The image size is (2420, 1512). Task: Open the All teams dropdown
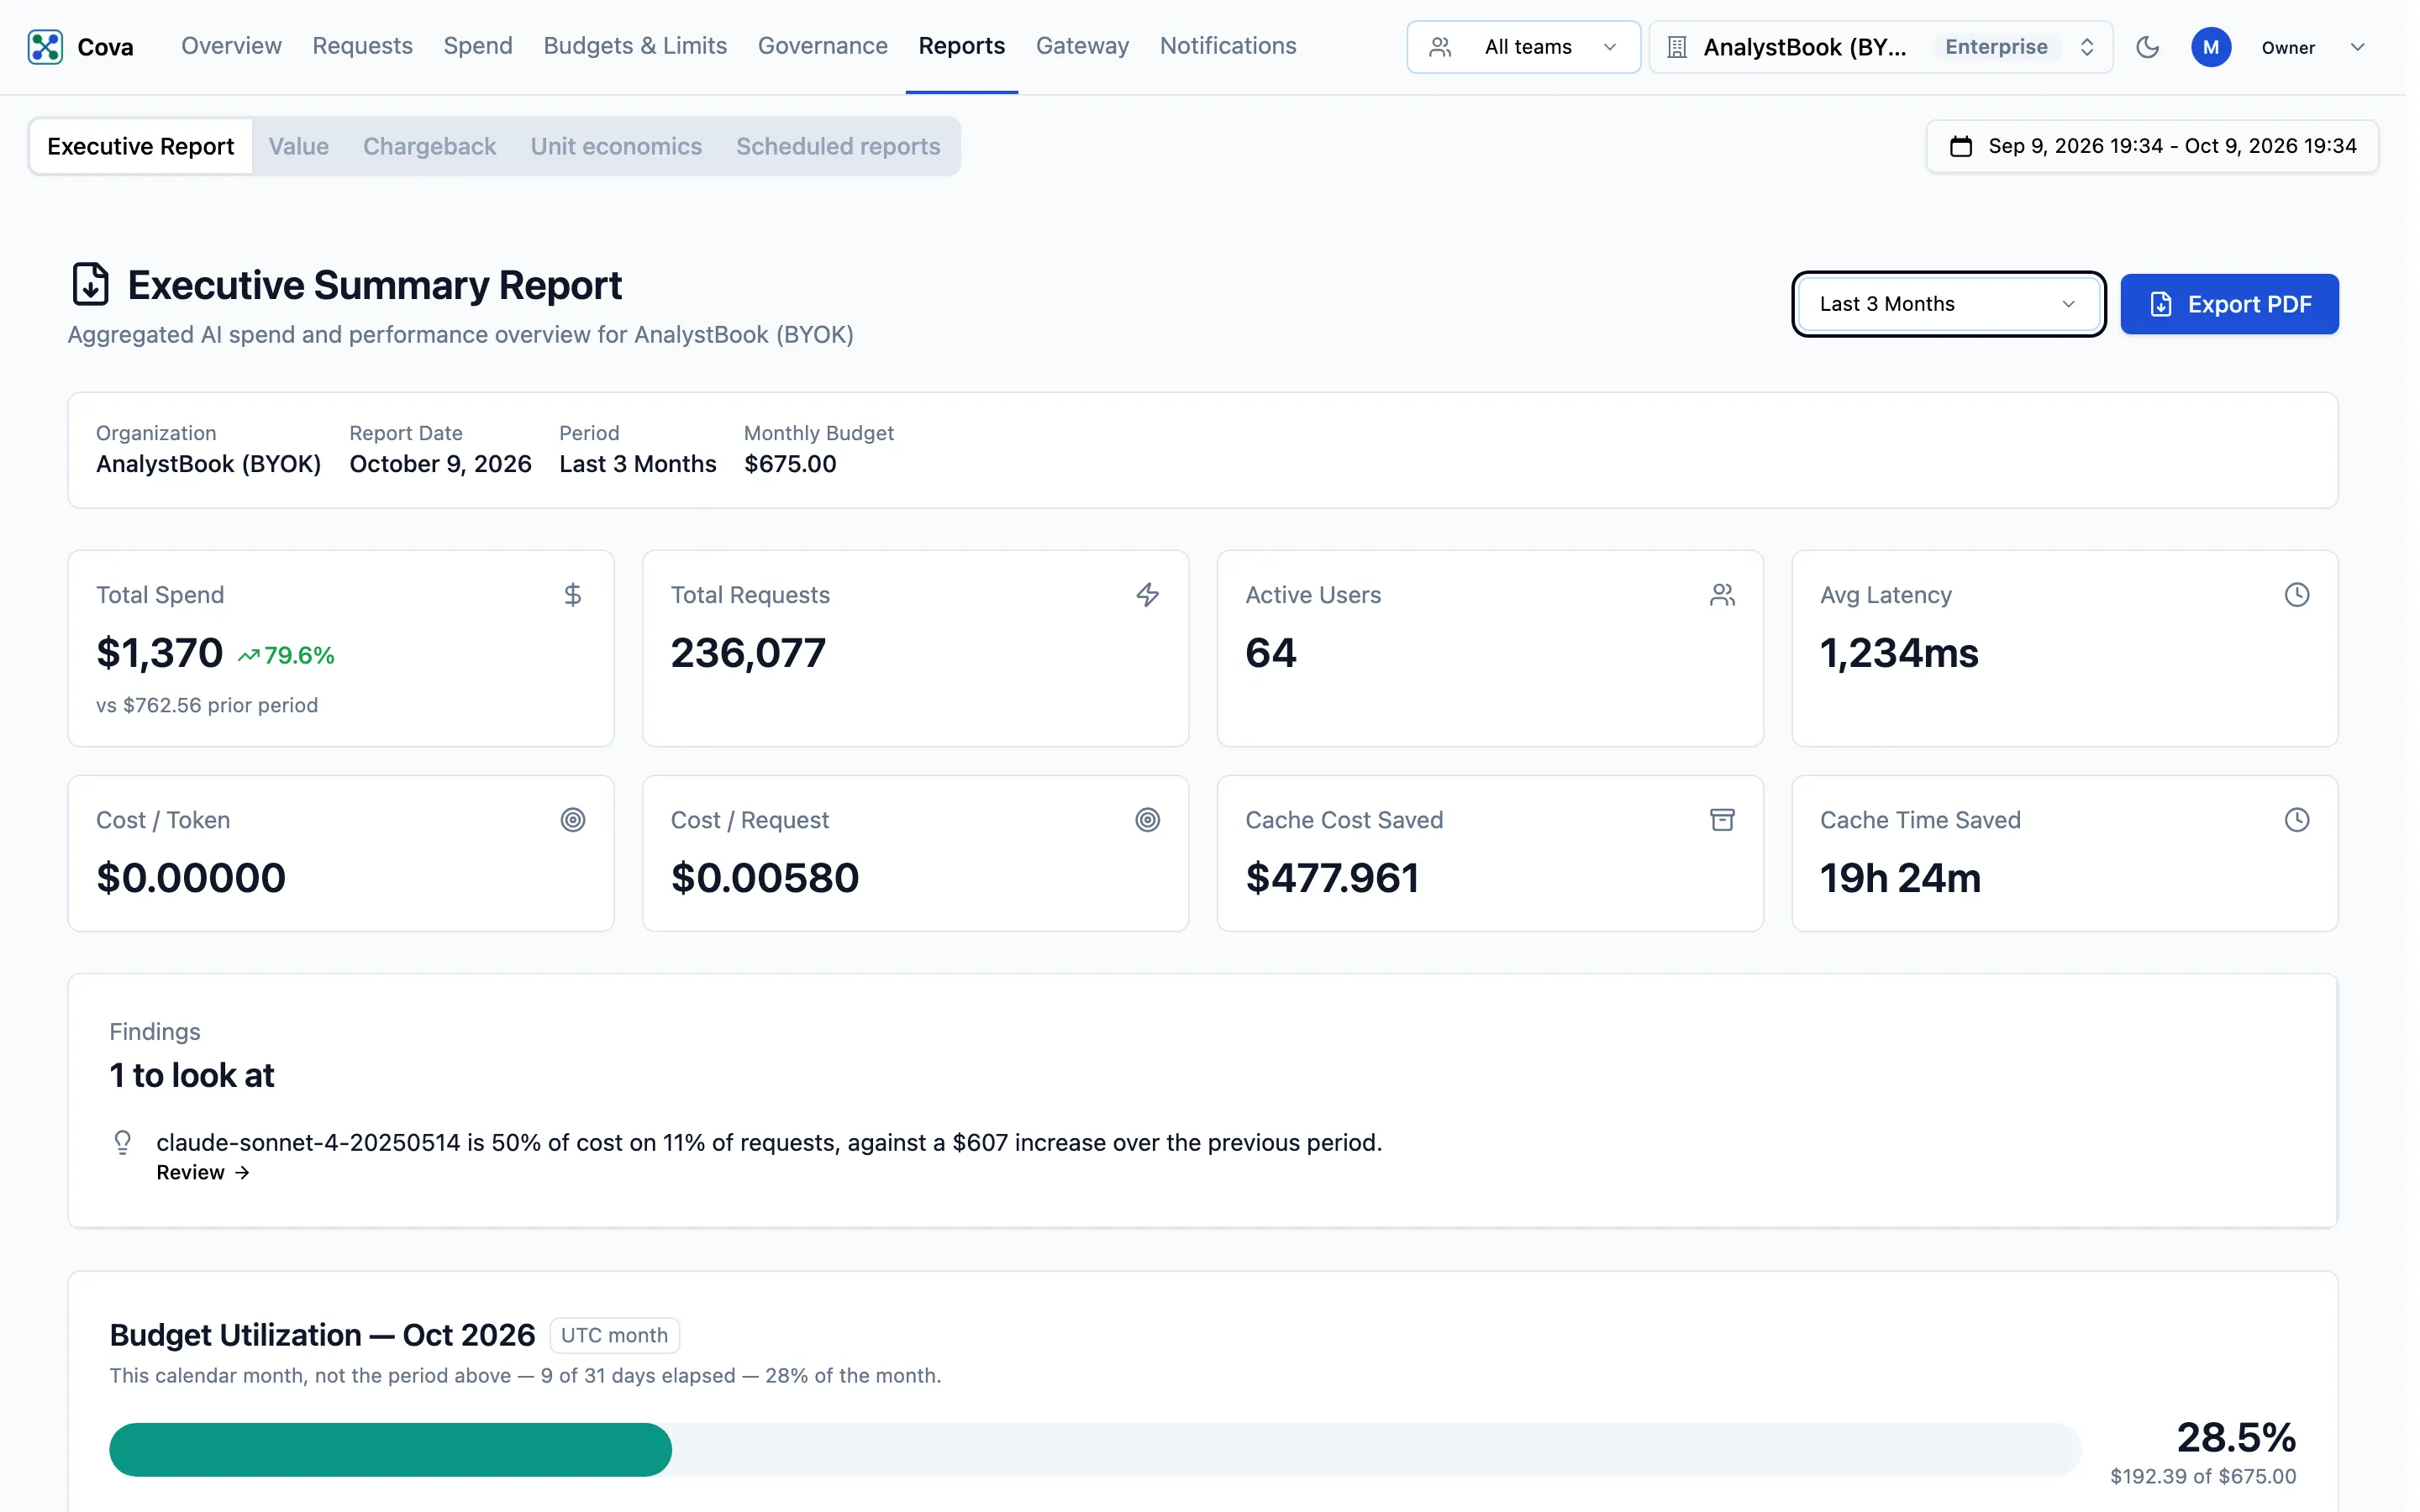click(1523, 47)
